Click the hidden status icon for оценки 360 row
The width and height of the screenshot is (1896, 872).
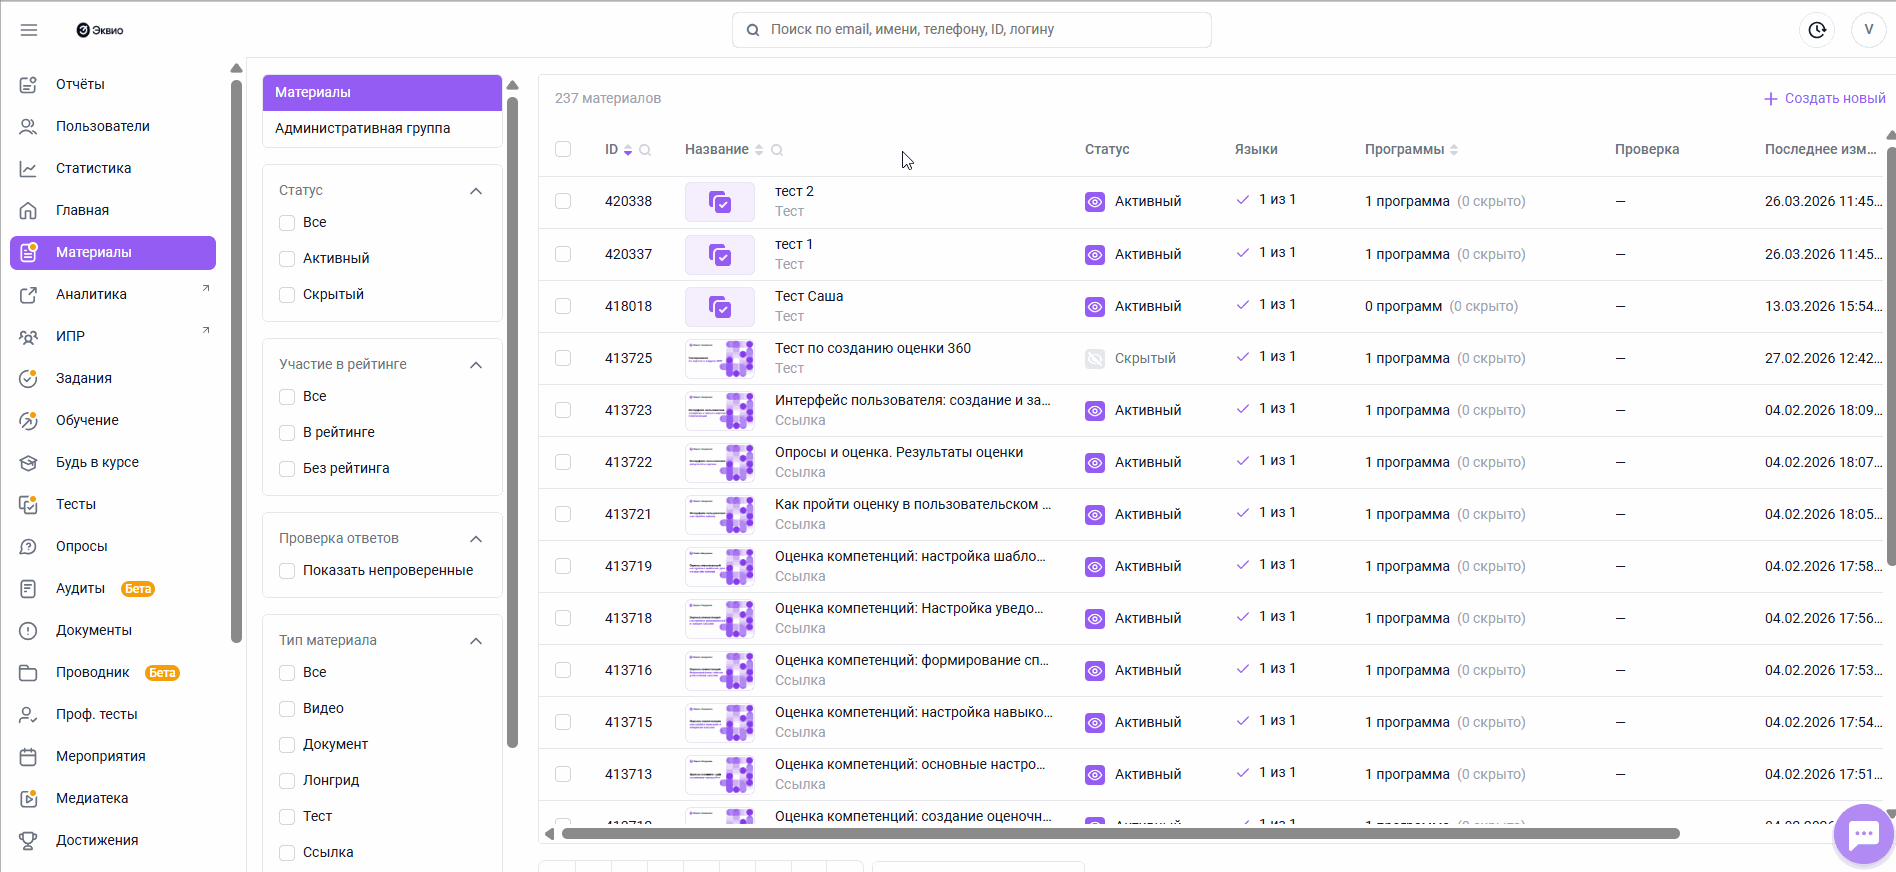pos(1095,358)
